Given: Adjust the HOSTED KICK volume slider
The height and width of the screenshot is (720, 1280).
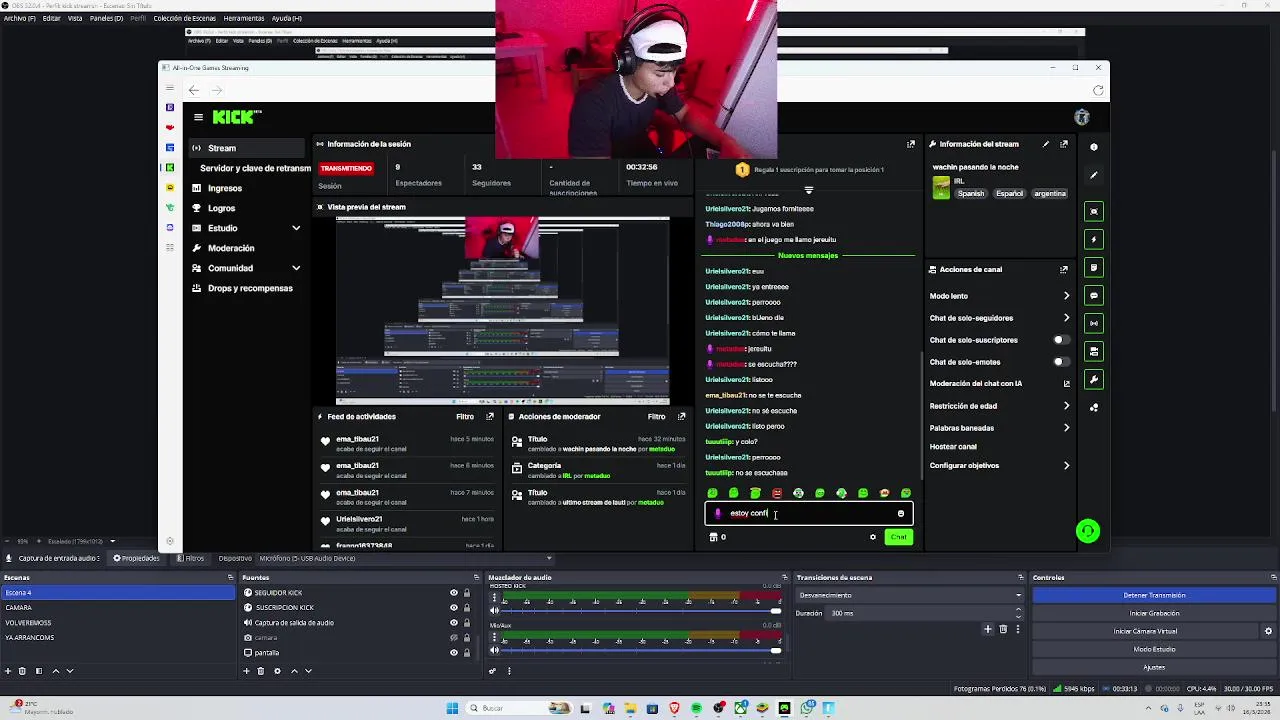Looking at the screenshot, I should coord(641,610).
